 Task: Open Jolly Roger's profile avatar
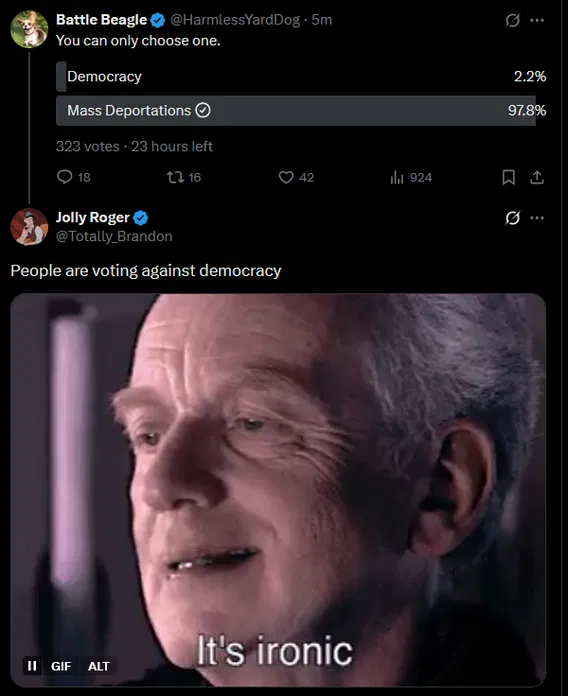click(29, 227)
